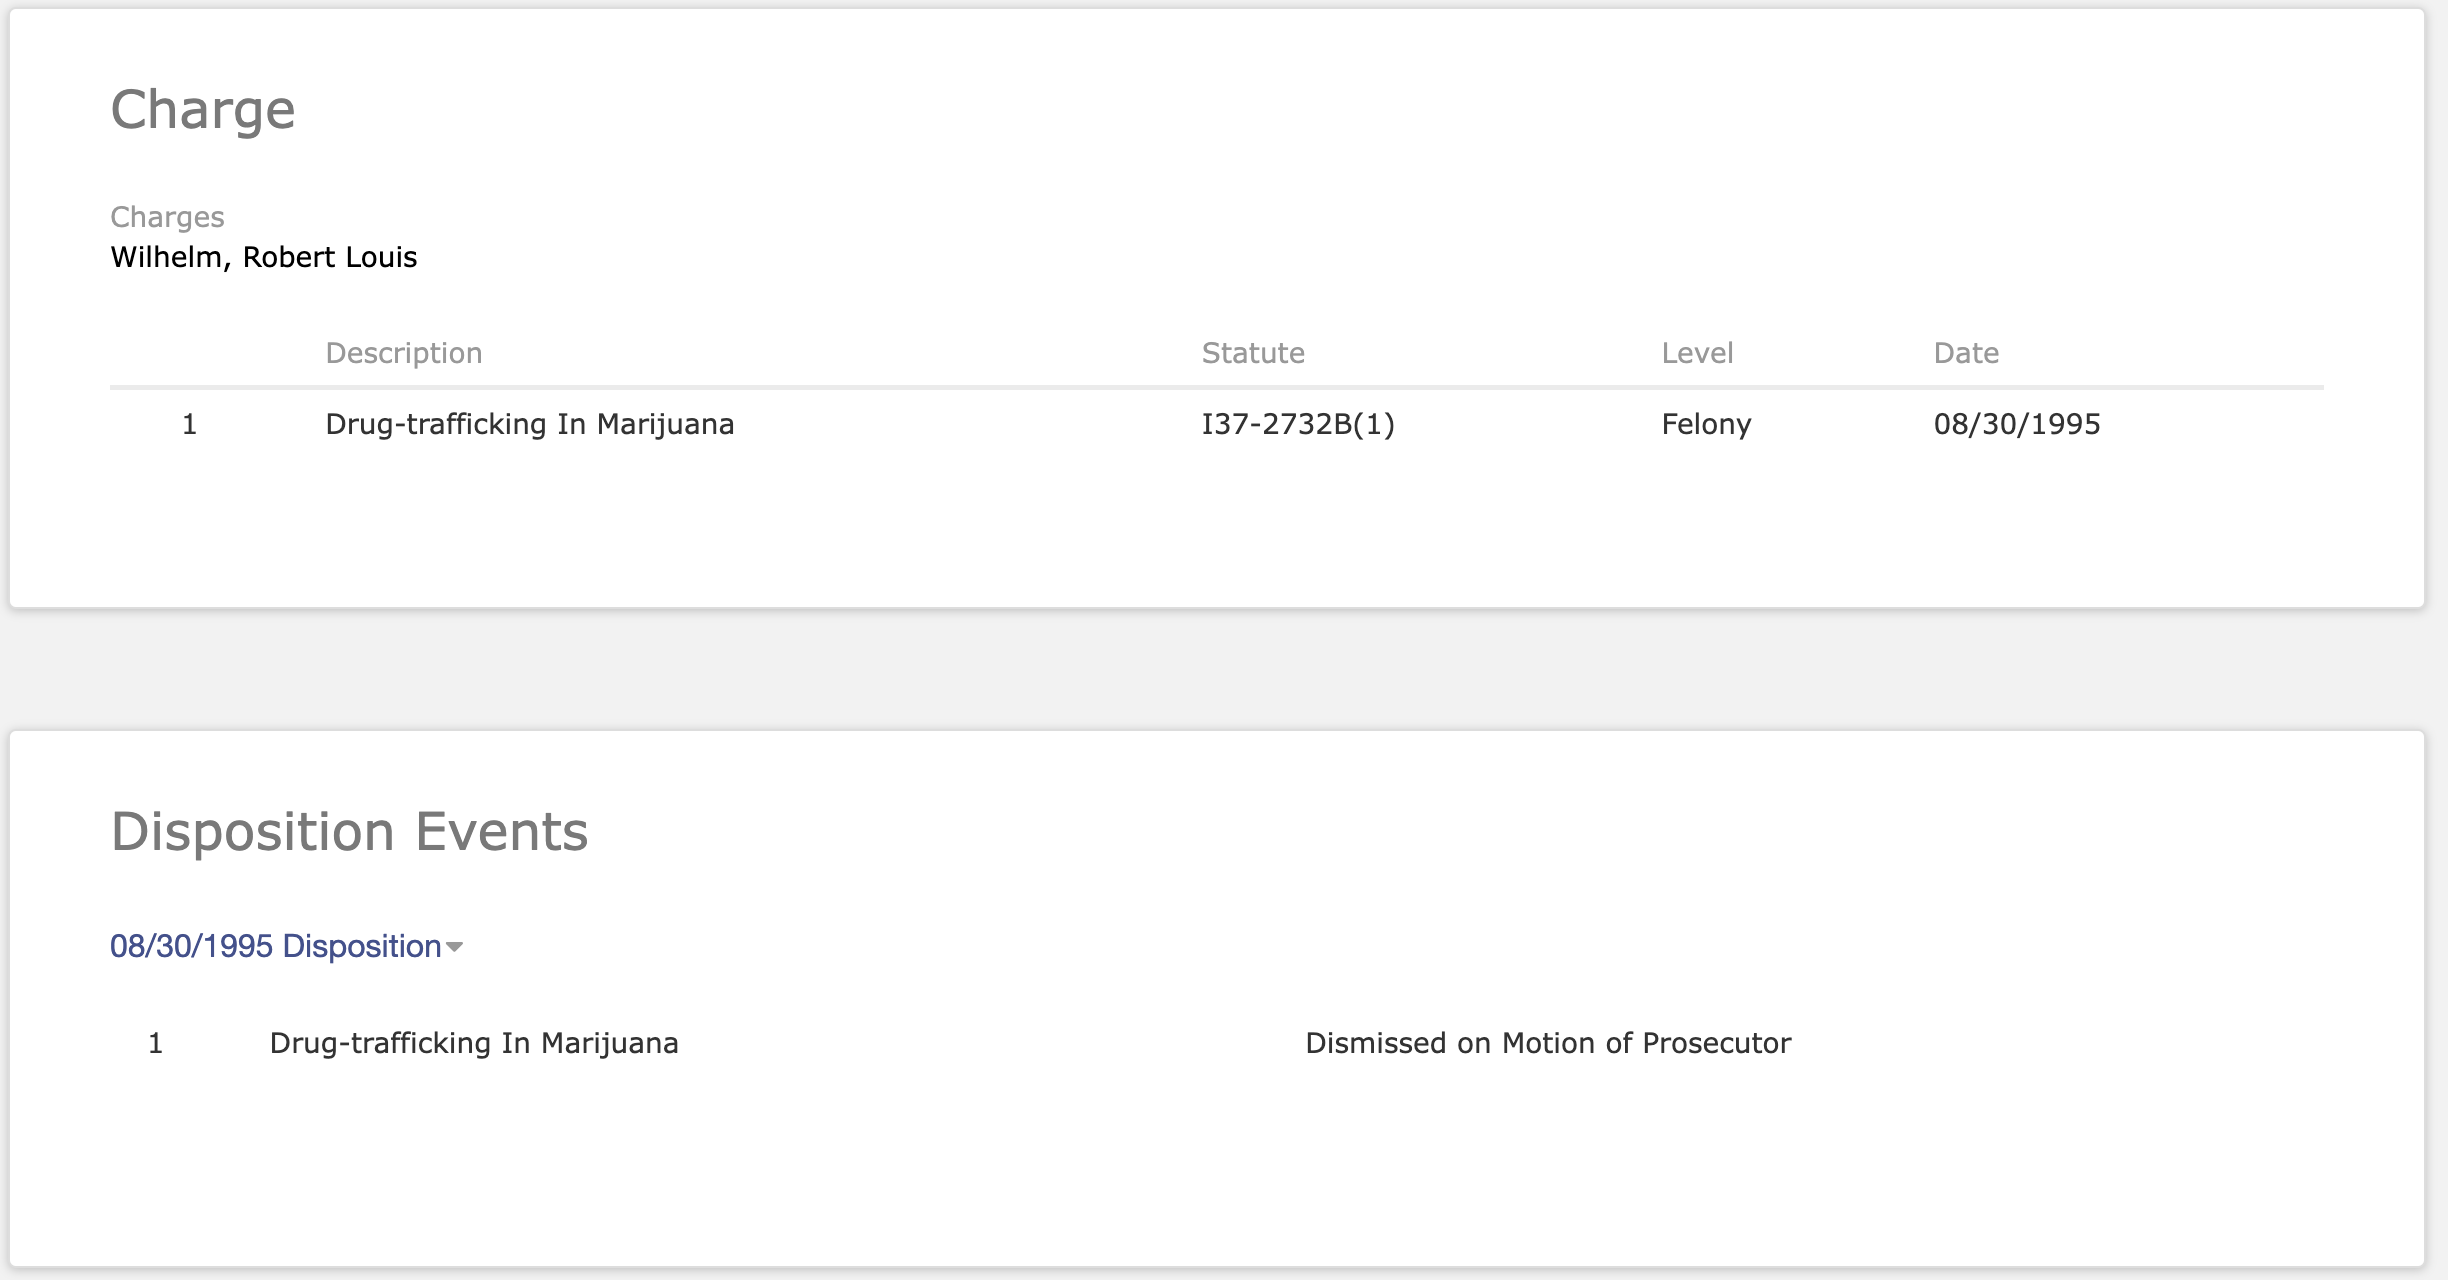Click the charge date 08/30/1995 cell

2017,424
